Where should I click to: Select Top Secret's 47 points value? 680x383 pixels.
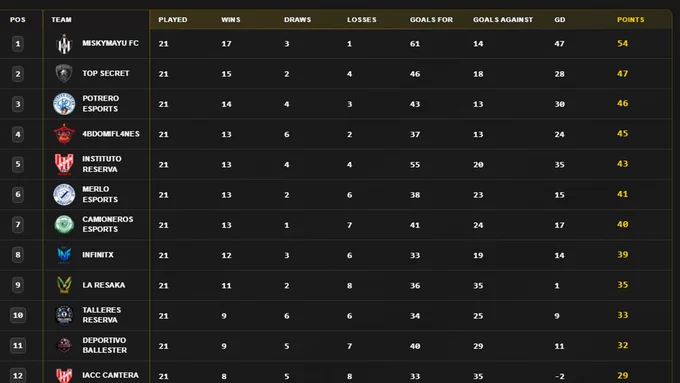pos(622,74)
